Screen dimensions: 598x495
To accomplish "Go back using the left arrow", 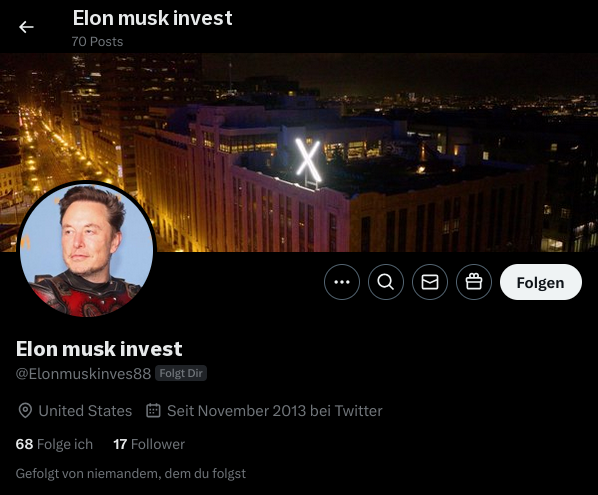I will coord(26,27).
